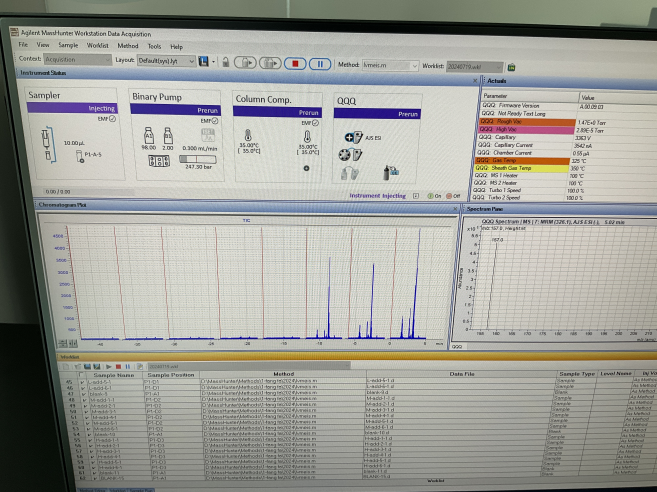
Task: Open the Sample menu
Action: point(68,45)
